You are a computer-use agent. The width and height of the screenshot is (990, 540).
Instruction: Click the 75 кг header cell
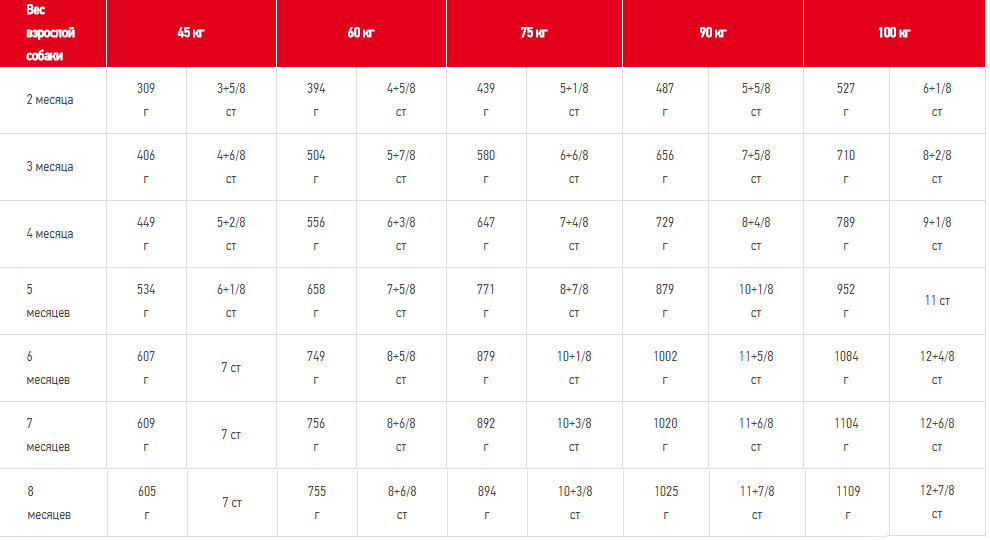coord(534,33)
